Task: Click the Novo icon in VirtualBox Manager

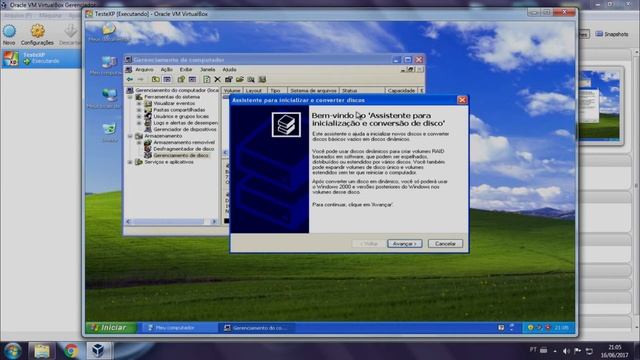Action: click(9, 31)
